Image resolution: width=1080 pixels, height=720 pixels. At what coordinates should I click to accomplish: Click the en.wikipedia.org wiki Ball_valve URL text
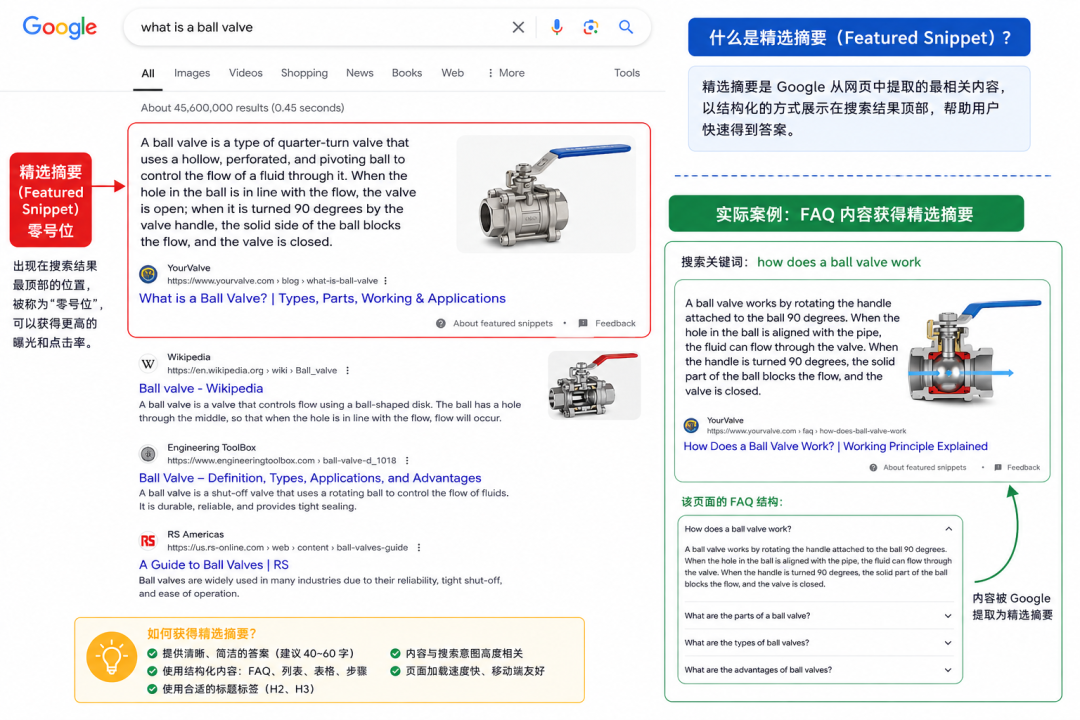252,371
